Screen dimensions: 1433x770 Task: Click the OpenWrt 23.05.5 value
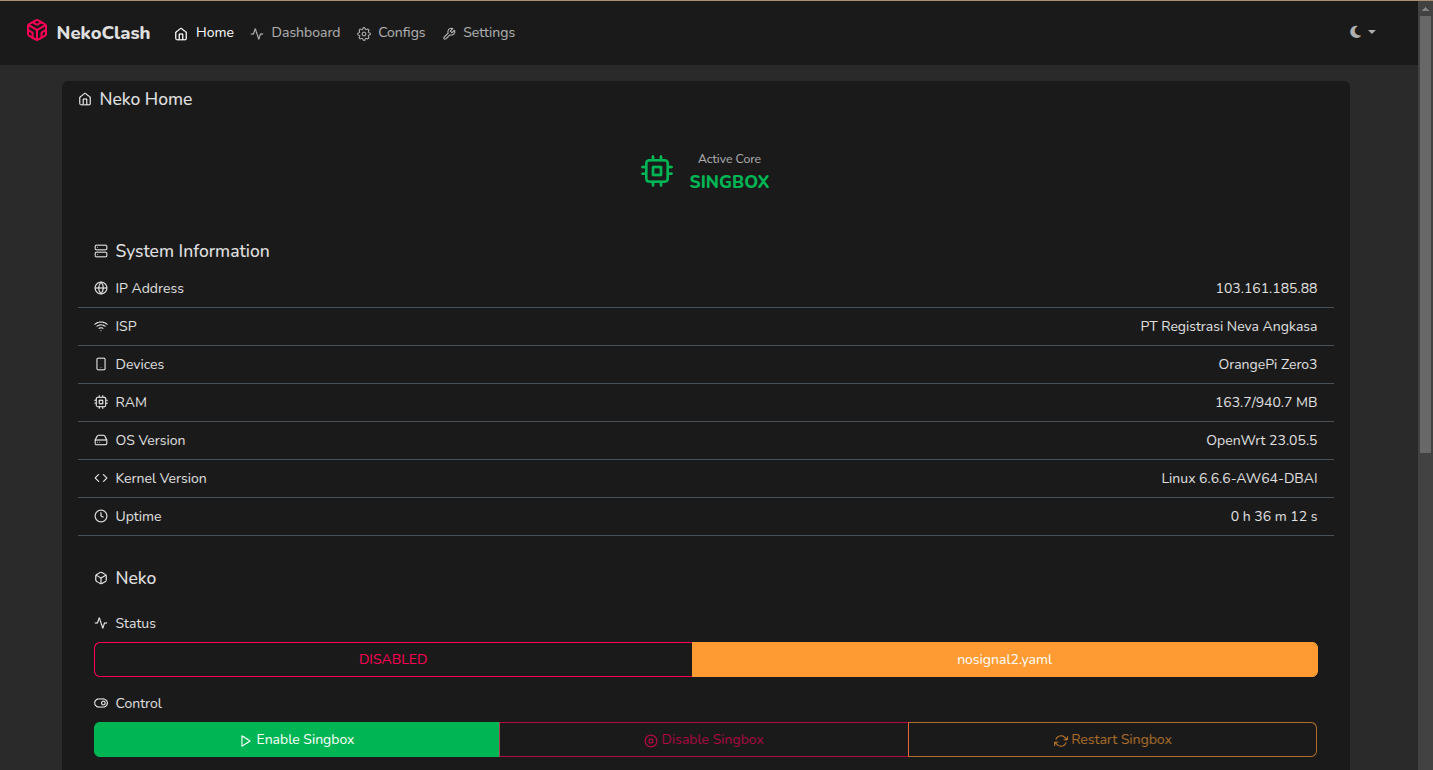click(x=1262, y=440)
